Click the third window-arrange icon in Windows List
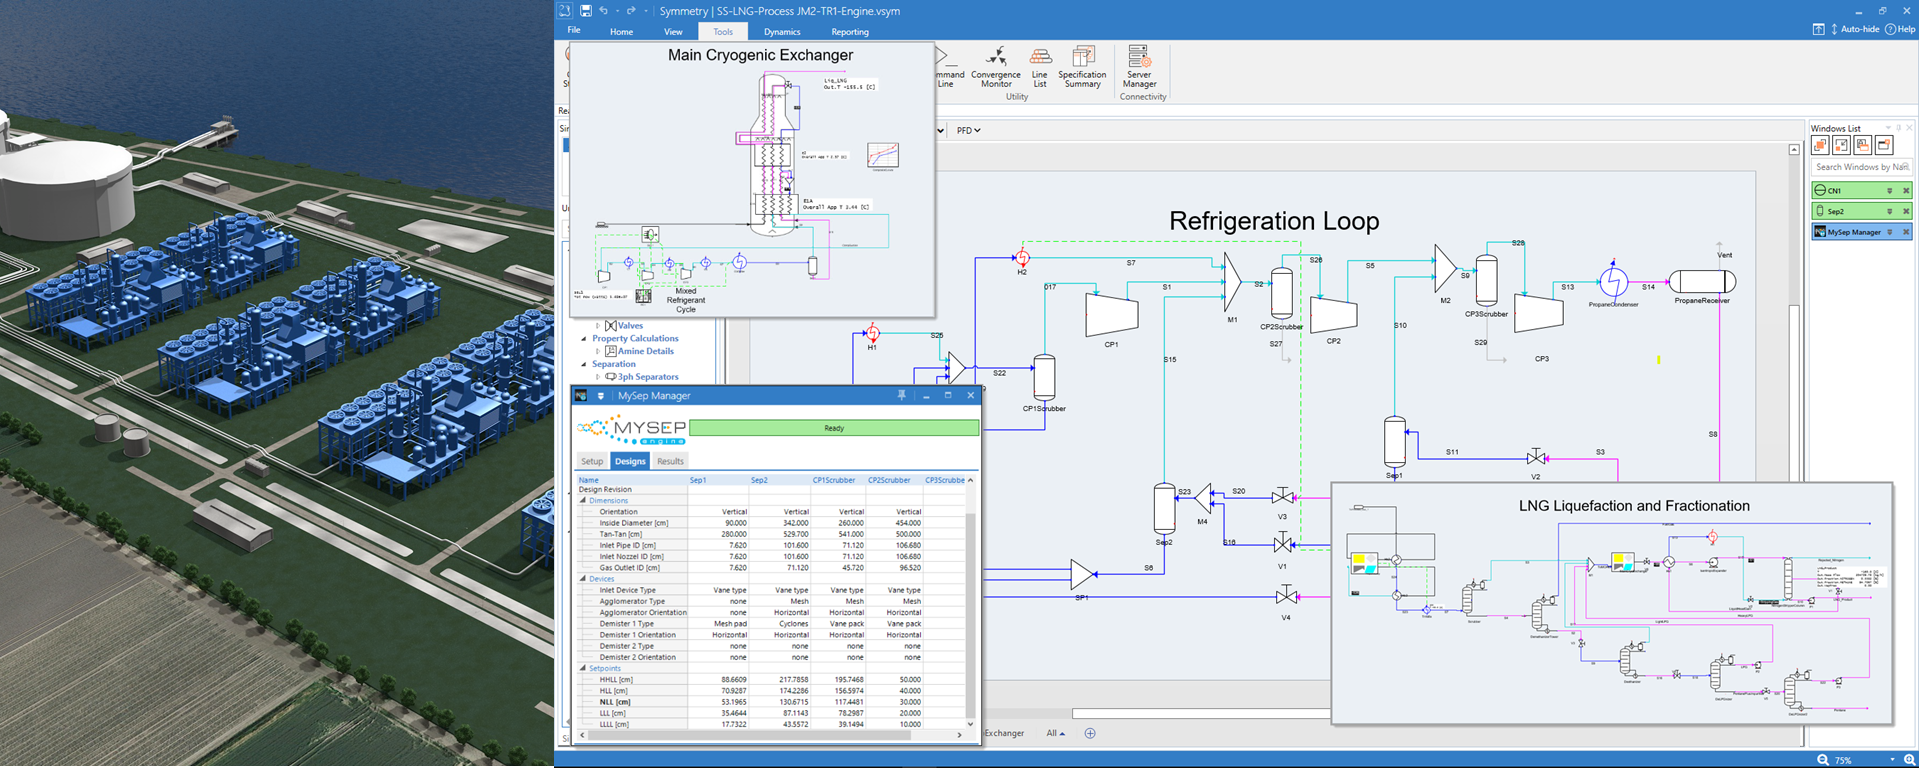Viewport: 1920px width, 768px height. (1863, 146)
